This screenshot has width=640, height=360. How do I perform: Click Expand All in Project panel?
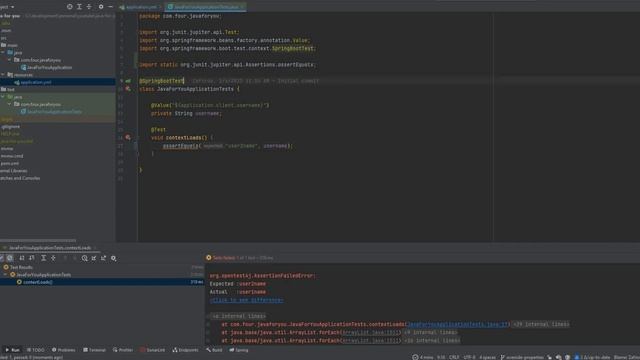(x=79, y=7)
